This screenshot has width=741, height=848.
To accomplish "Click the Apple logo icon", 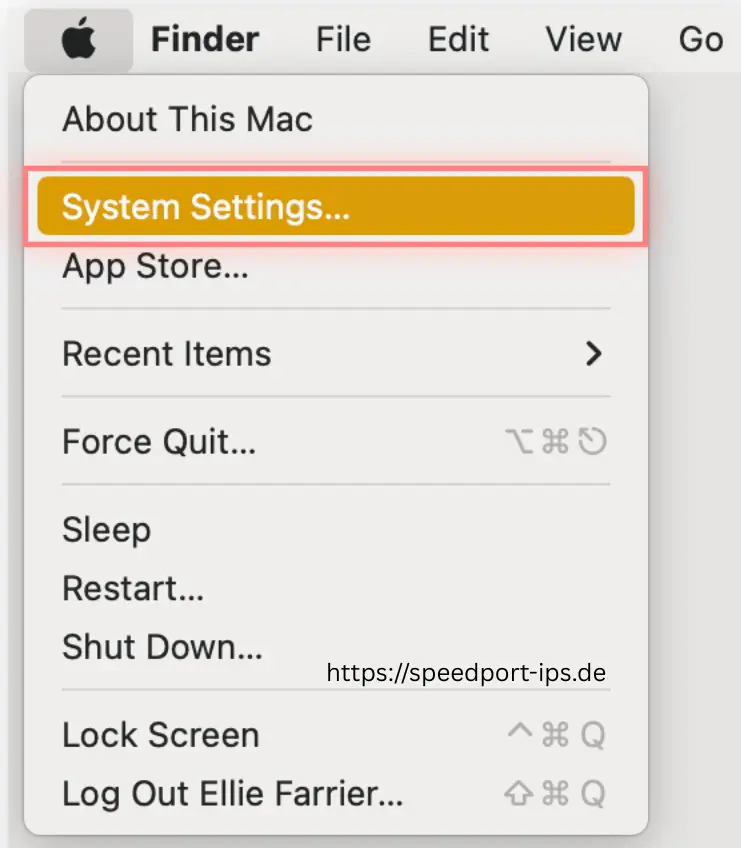I will (x=78, y=39).
